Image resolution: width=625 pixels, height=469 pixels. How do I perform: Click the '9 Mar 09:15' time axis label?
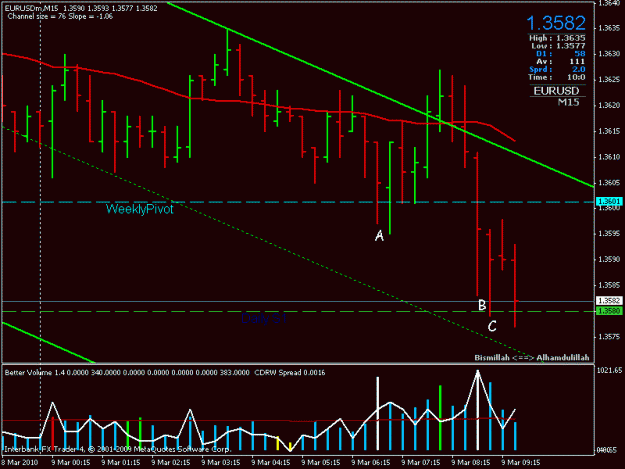point(521,463)
